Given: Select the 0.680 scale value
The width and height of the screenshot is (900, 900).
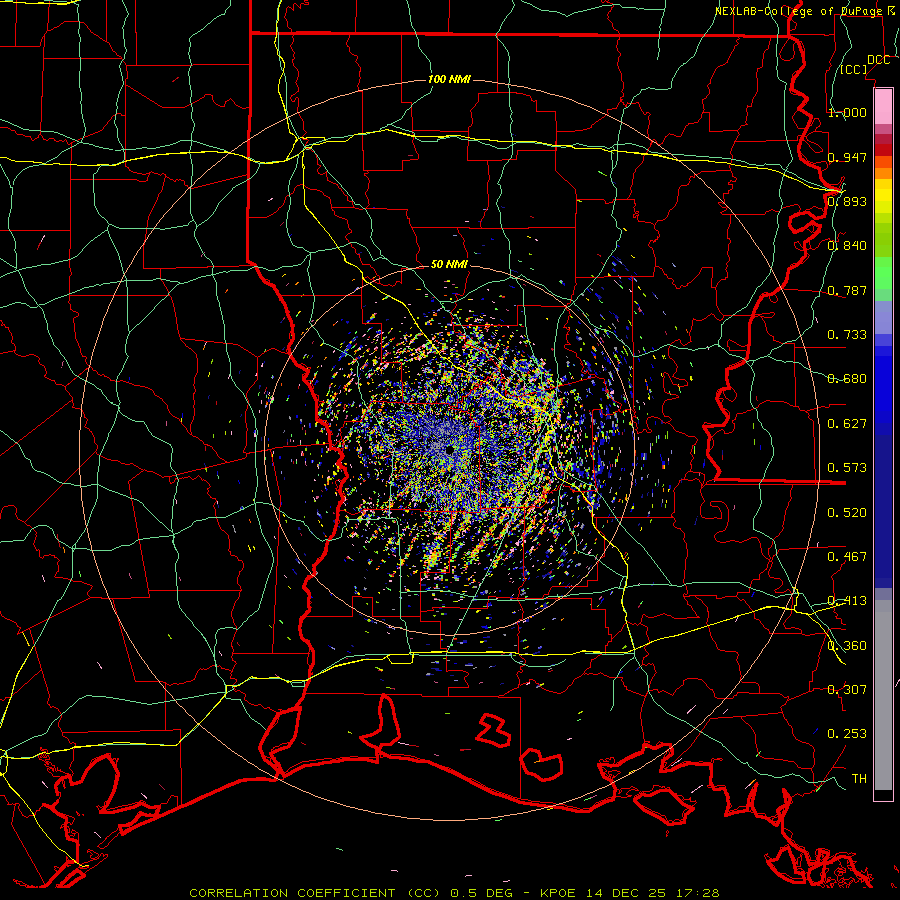Looking at the screenshot, I should pos(847,379).
